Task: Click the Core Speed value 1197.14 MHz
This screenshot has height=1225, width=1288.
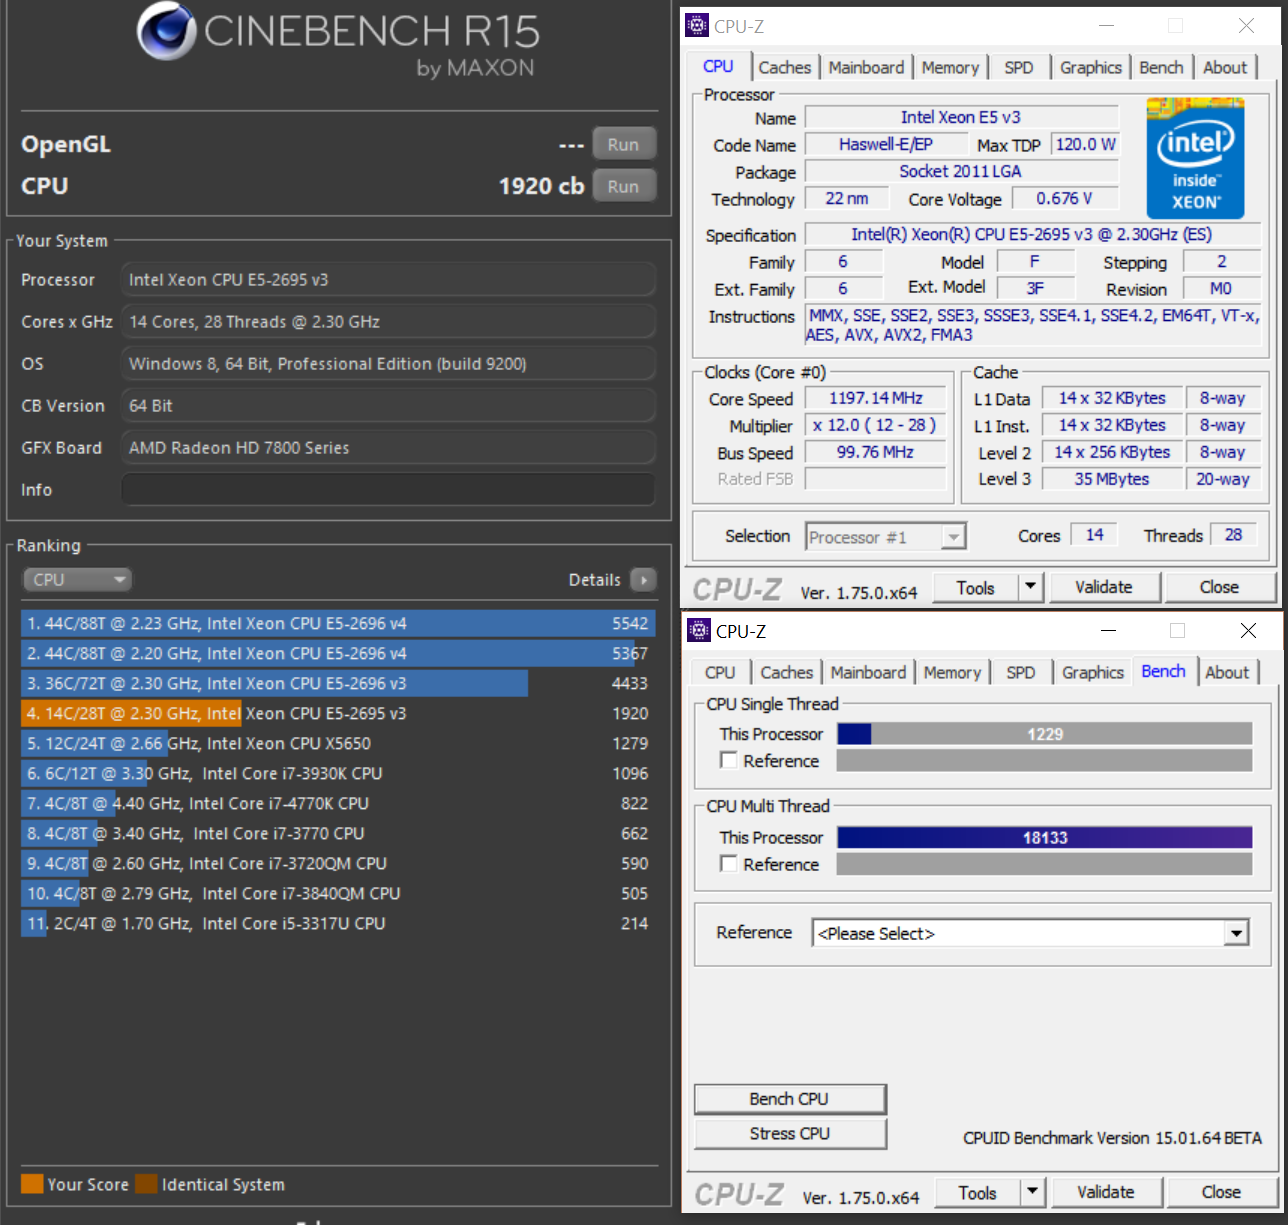Action: pyautogui.click(x=876, y=398)
